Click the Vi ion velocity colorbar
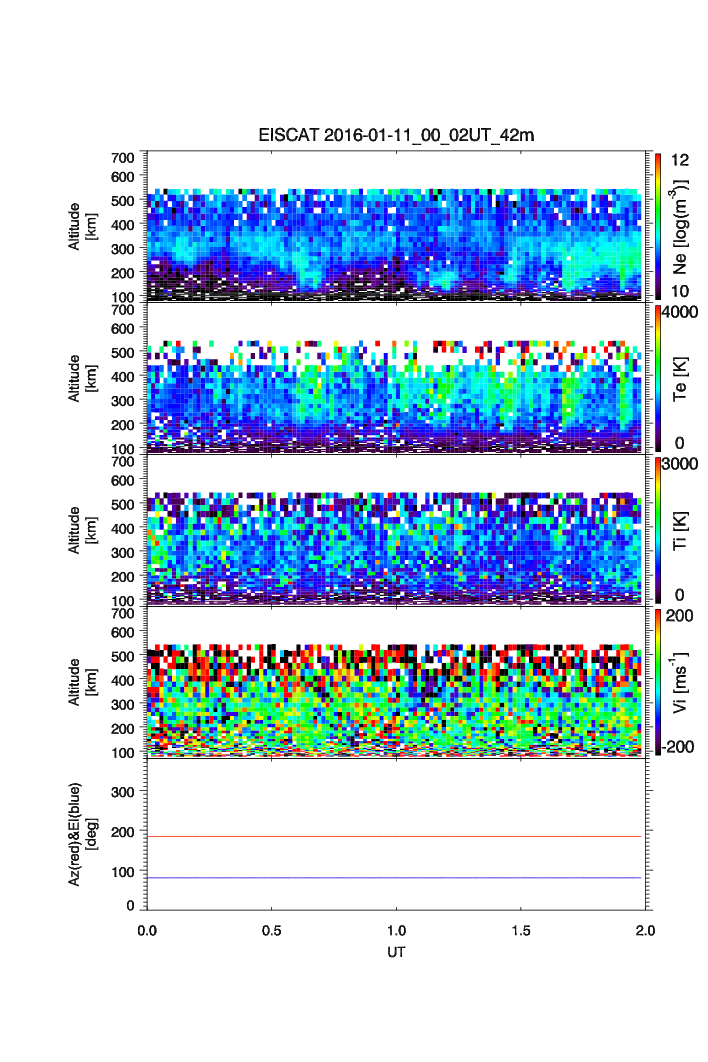708x1062 pixels. click(657, 681)
